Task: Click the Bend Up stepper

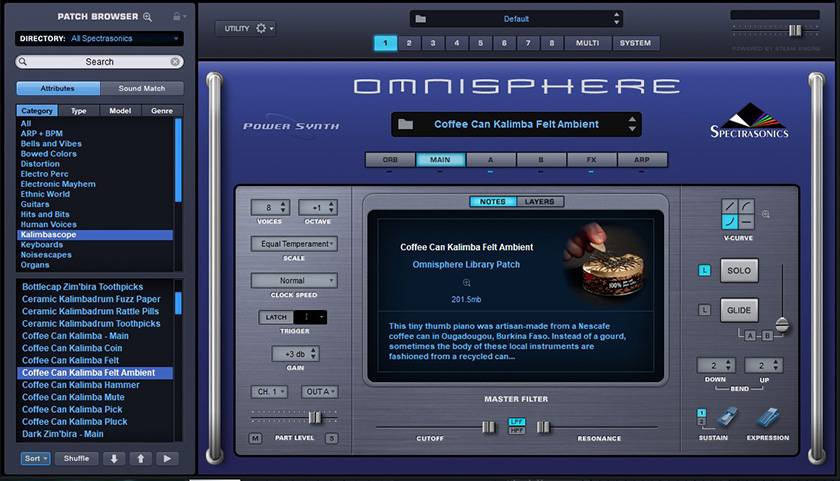Action: tap(764, 365)
